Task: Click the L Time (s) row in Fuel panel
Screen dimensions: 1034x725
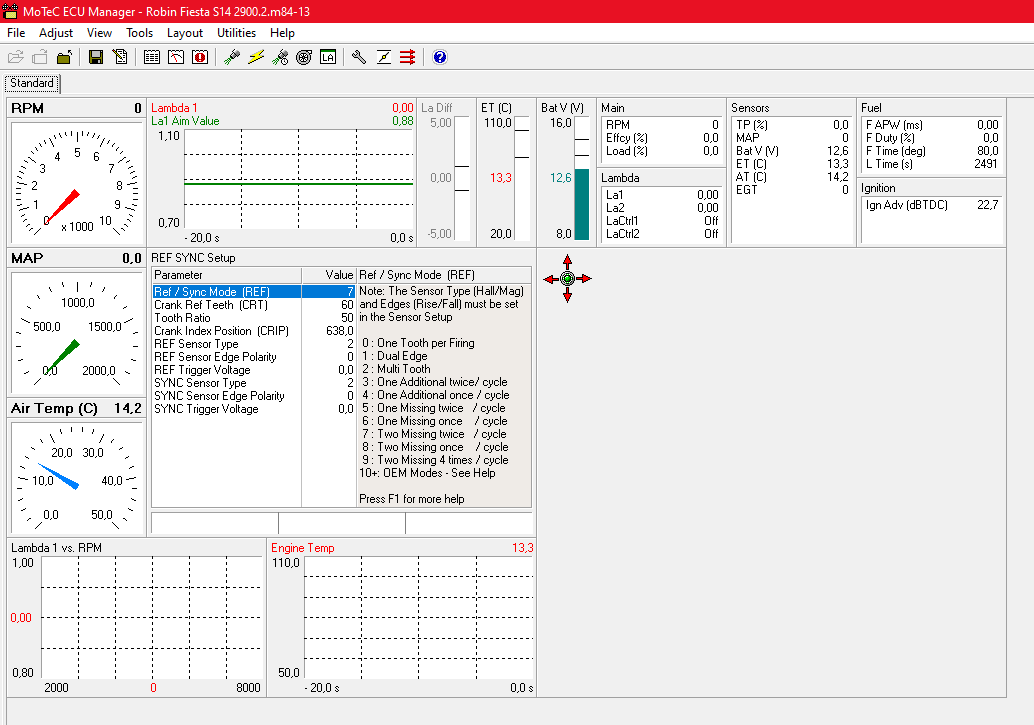Action: pos(932,164)
